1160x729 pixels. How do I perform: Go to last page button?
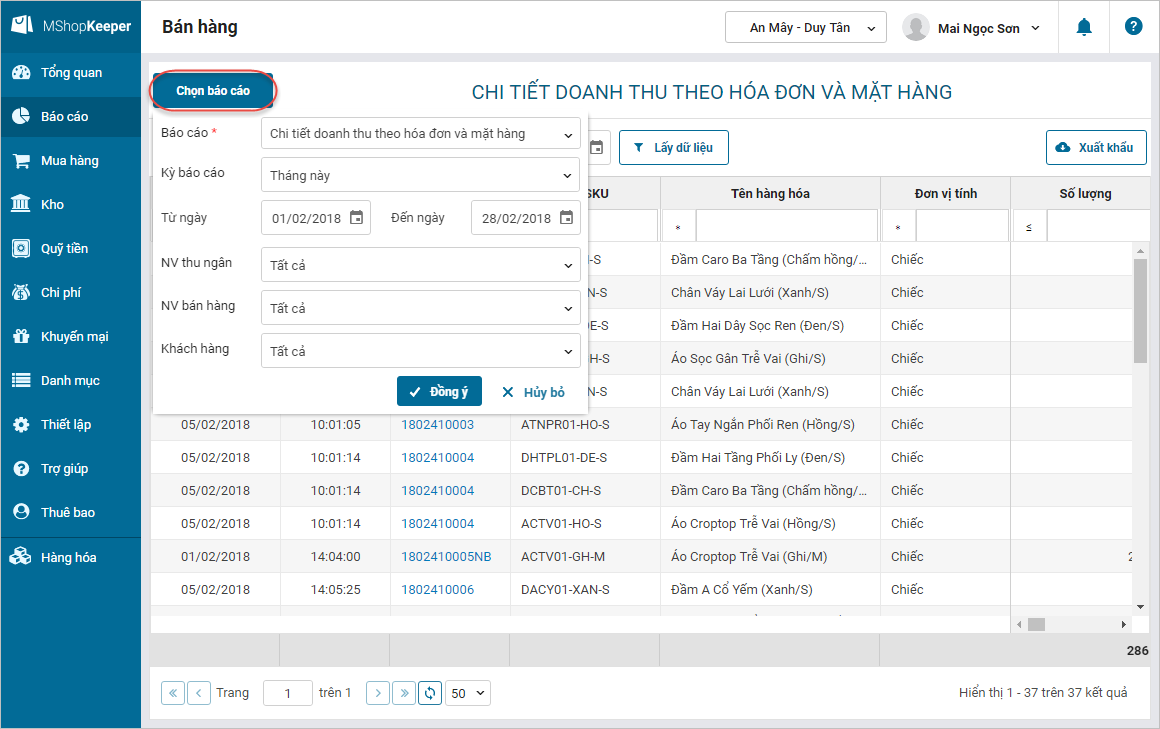point(404,693)
